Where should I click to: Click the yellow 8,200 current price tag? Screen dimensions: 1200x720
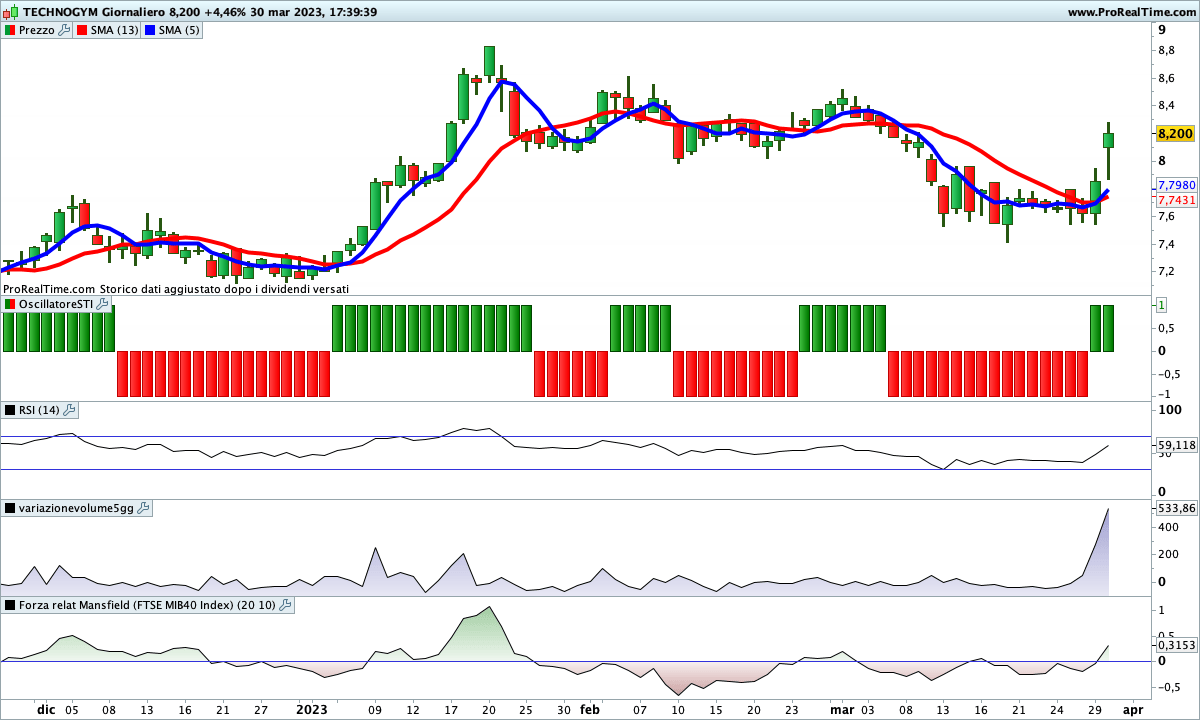click(1175, 134)
